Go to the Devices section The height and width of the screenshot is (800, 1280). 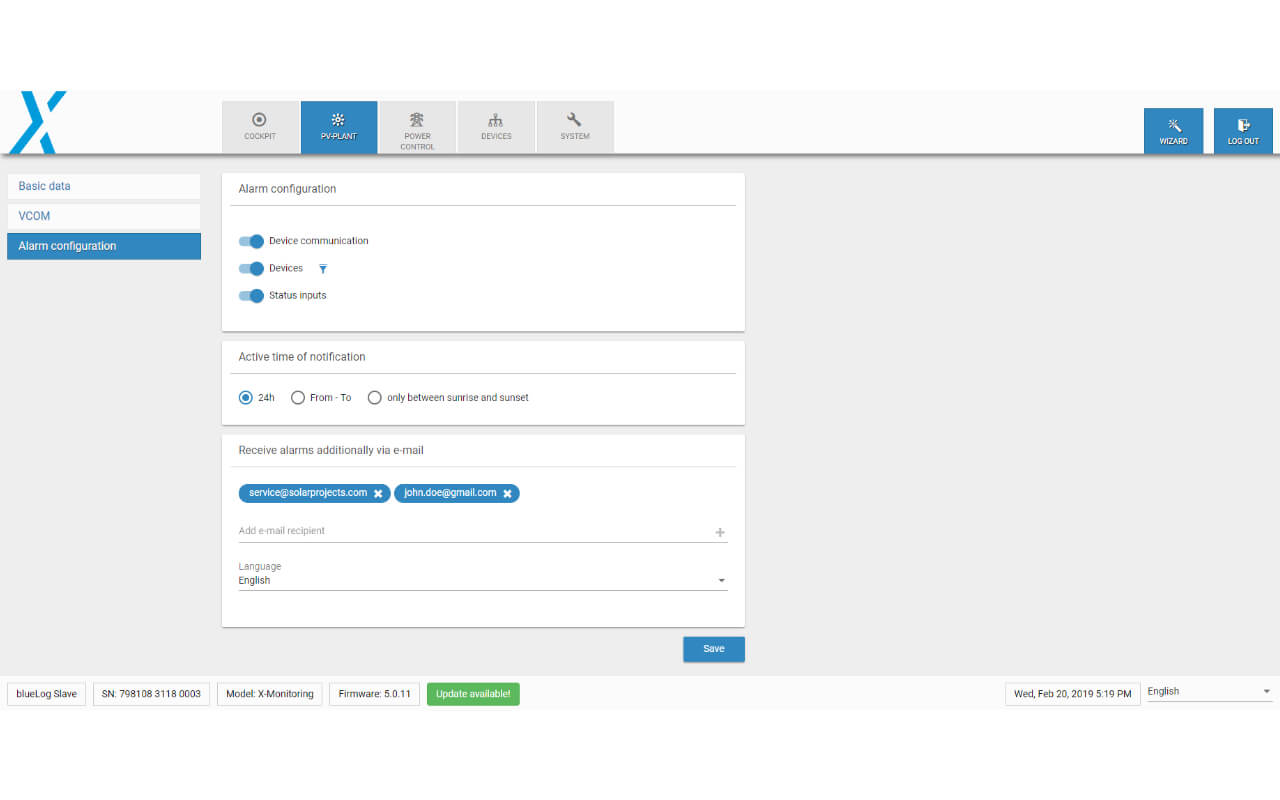click(496, 127)
